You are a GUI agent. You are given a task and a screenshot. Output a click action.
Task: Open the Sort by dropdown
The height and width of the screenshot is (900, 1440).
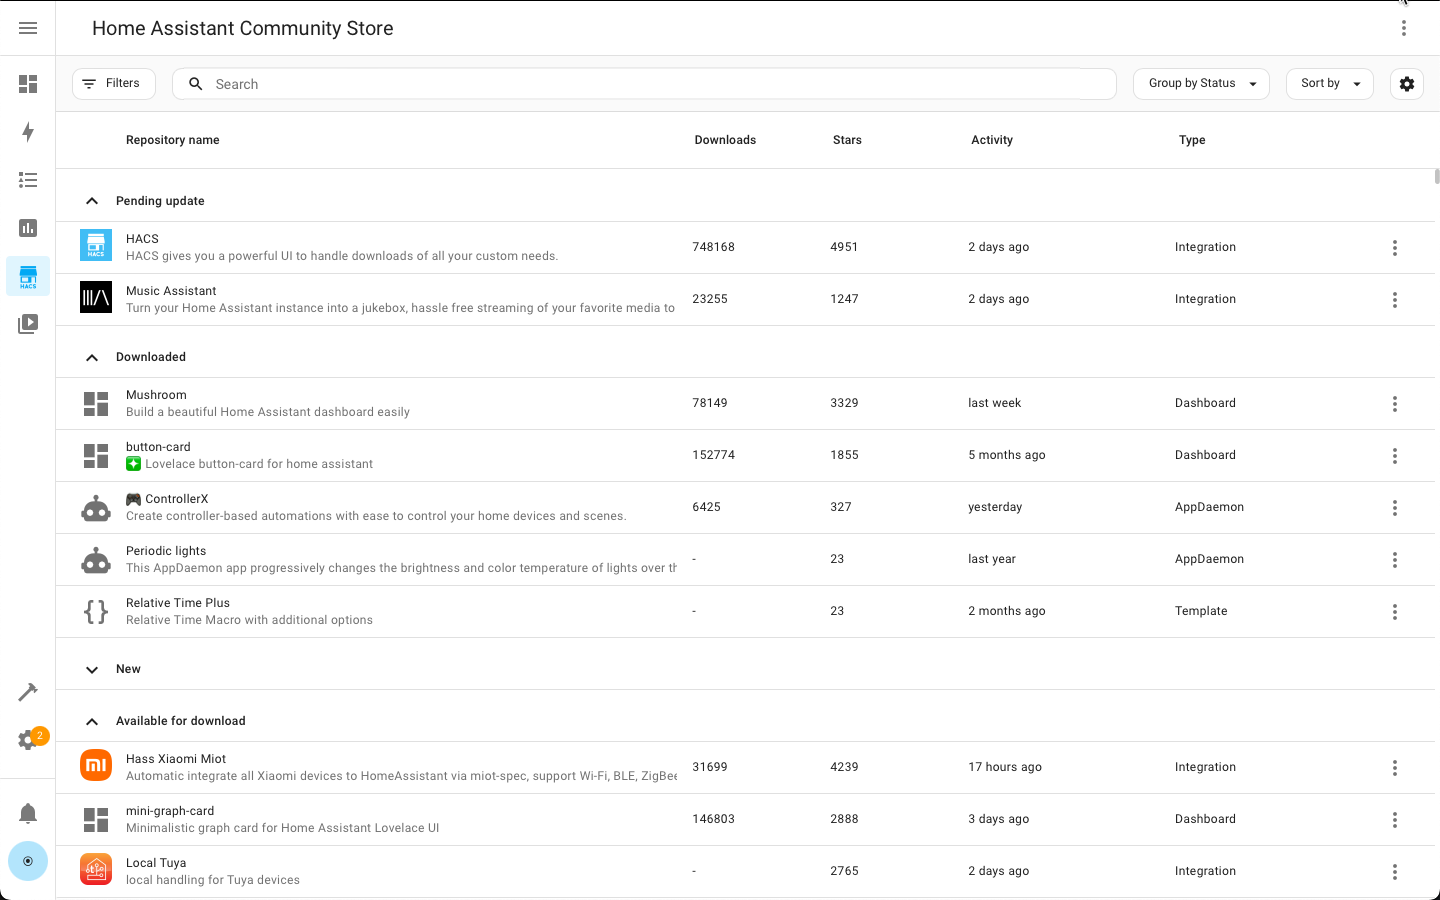[x=1329, y=84]
